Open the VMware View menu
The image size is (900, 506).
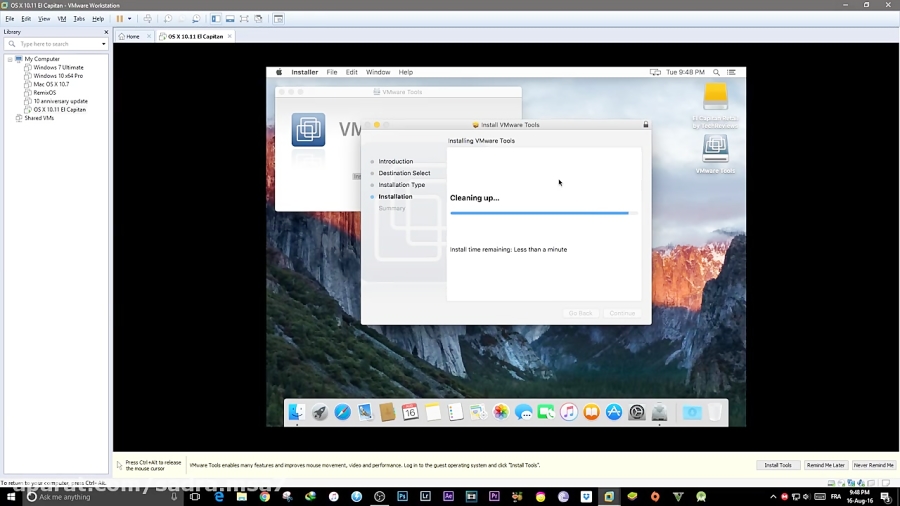click(x=44, y=19)
